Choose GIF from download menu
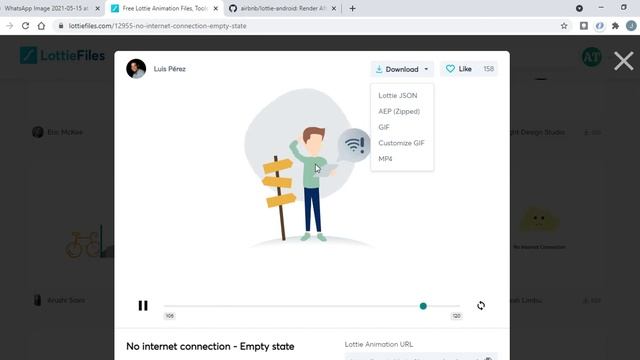The height and width of the screenshot is (360, 640). pyautogui.click(x=384, y=127)
